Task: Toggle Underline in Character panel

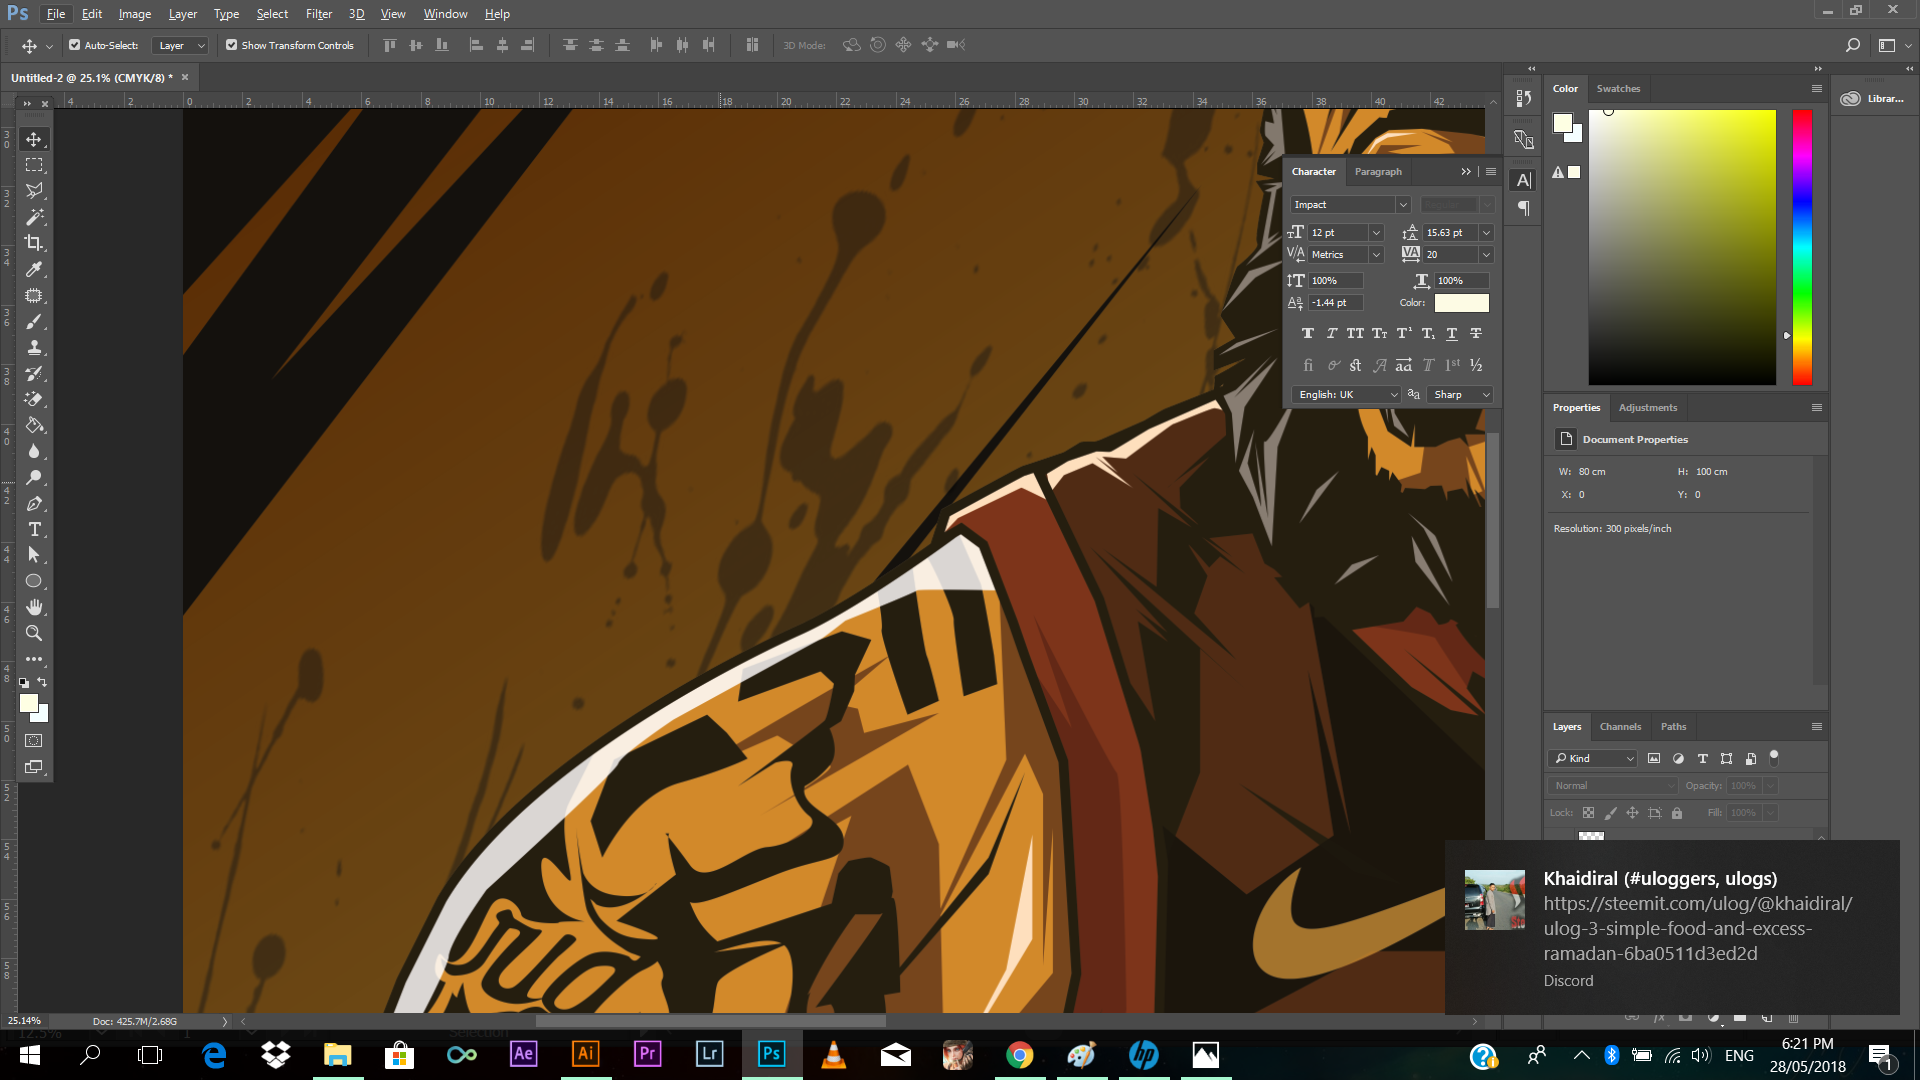Action: coord(1452,333)
